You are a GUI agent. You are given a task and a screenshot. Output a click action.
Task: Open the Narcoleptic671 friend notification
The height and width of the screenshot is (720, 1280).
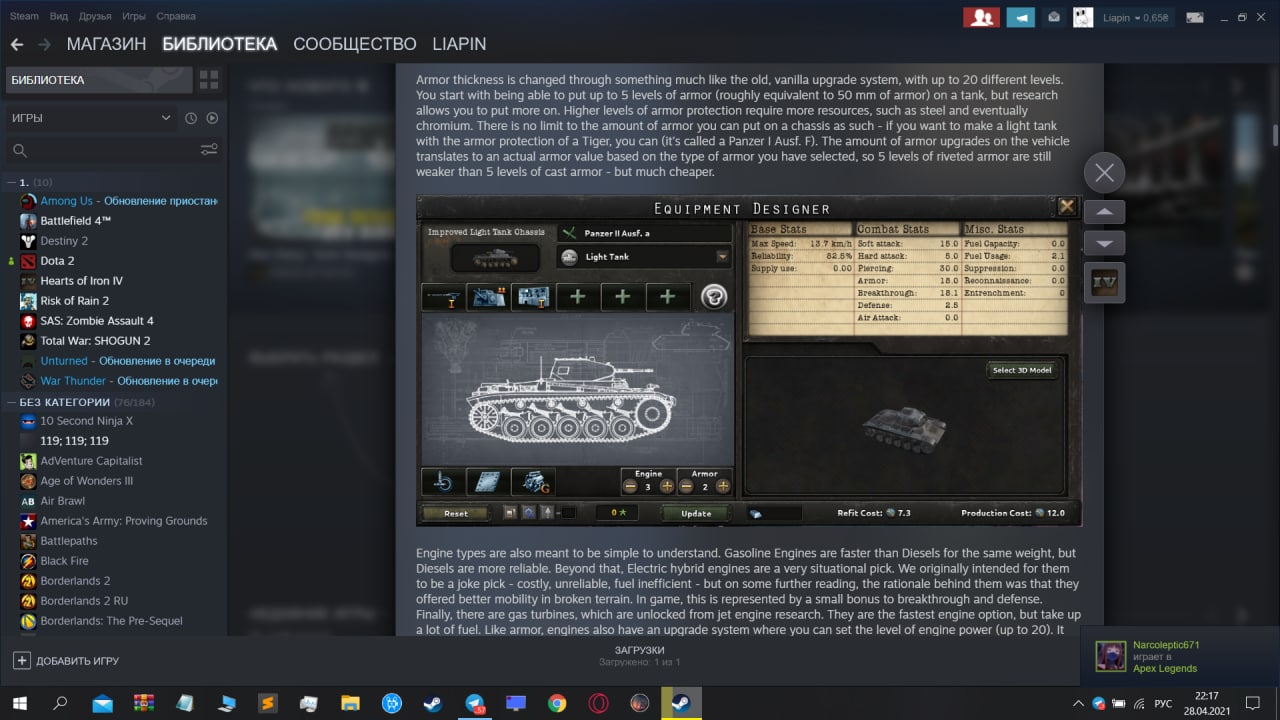pos(1180,656)
